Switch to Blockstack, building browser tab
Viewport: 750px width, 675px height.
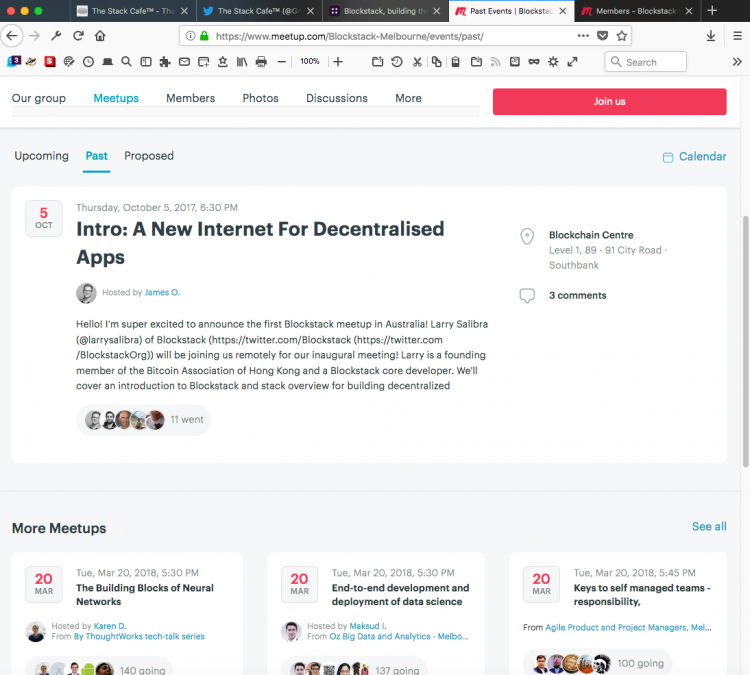[x=385, y=11]
